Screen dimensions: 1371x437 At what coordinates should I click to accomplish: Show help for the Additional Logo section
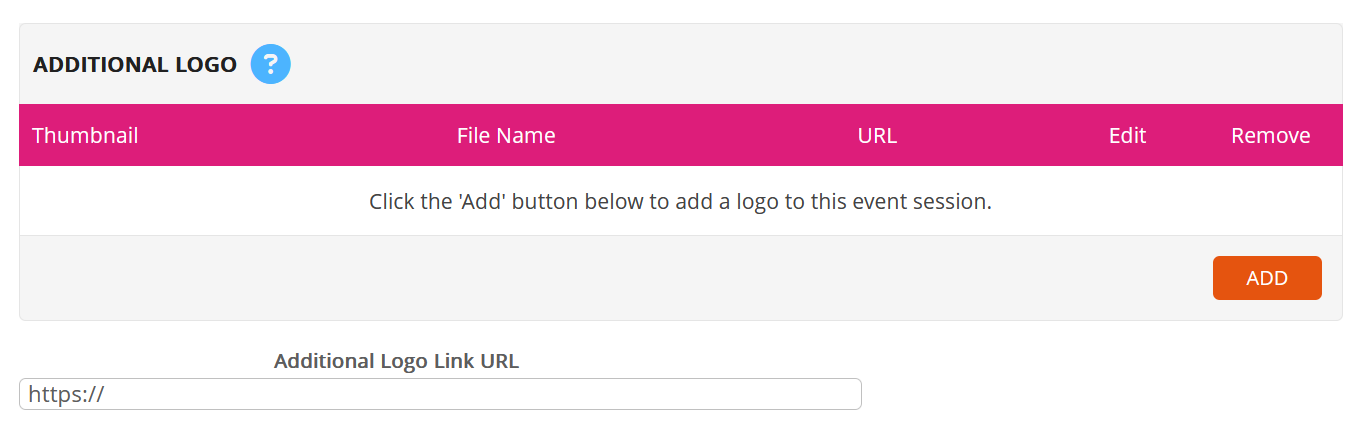[x=270, y=64]
